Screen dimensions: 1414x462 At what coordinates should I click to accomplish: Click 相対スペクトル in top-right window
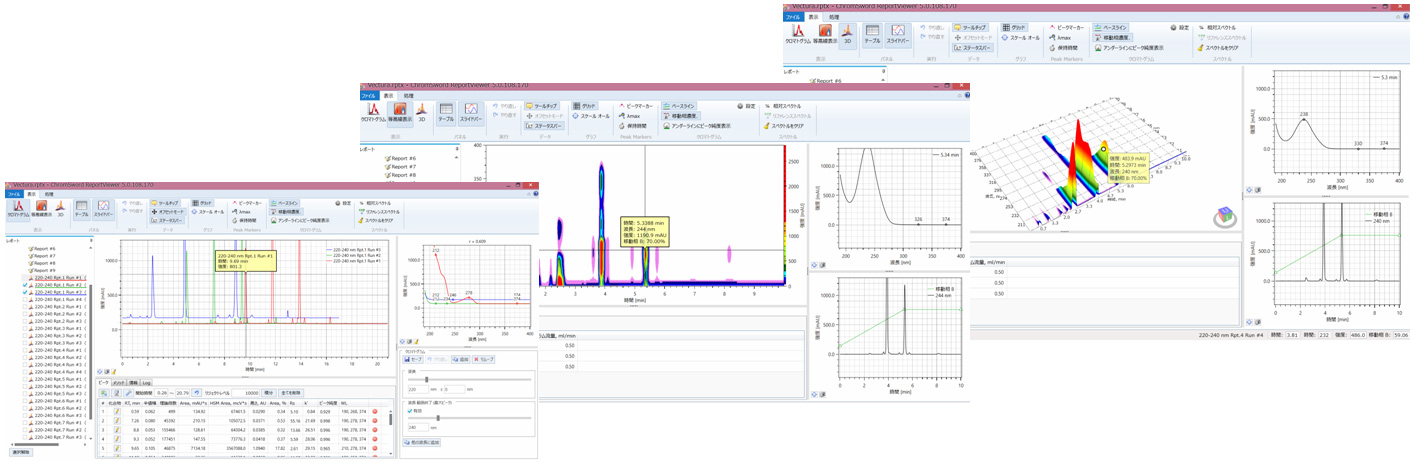point(1217,27)
